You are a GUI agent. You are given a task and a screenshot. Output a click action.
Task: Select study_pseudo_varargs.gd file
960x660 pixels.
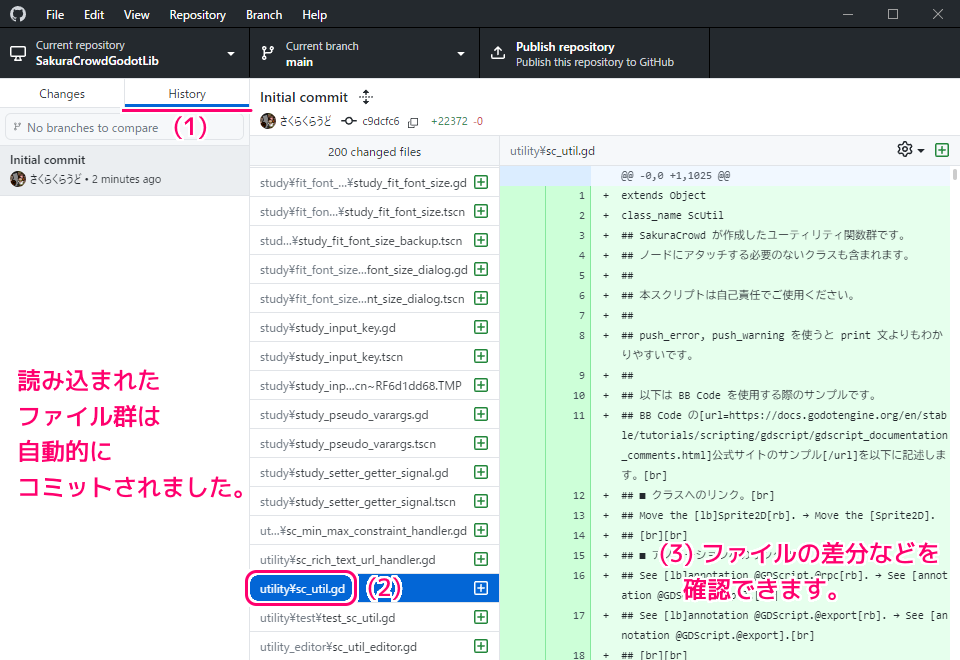(x=374, y=414)
